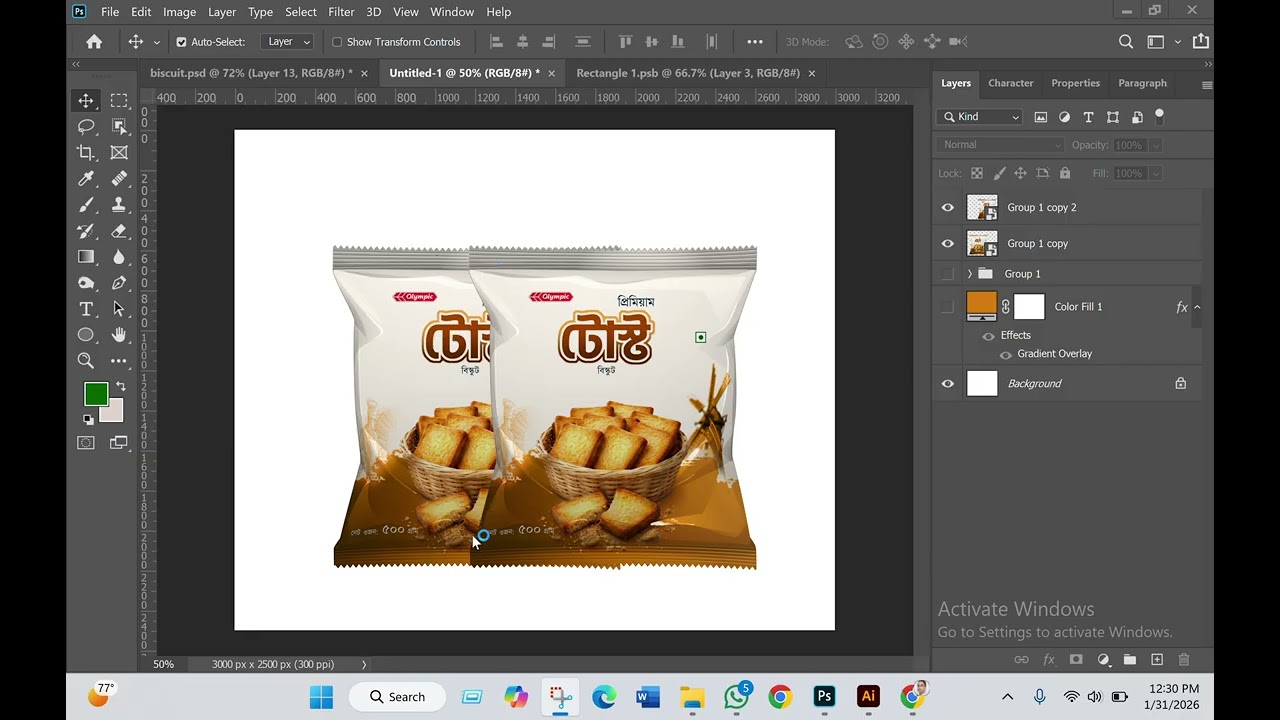This screenshot has width=1280, height=720.
Task: Open the Auto-Select Layer dropdown
Action: pyautogui.click(x=288, y=42)
